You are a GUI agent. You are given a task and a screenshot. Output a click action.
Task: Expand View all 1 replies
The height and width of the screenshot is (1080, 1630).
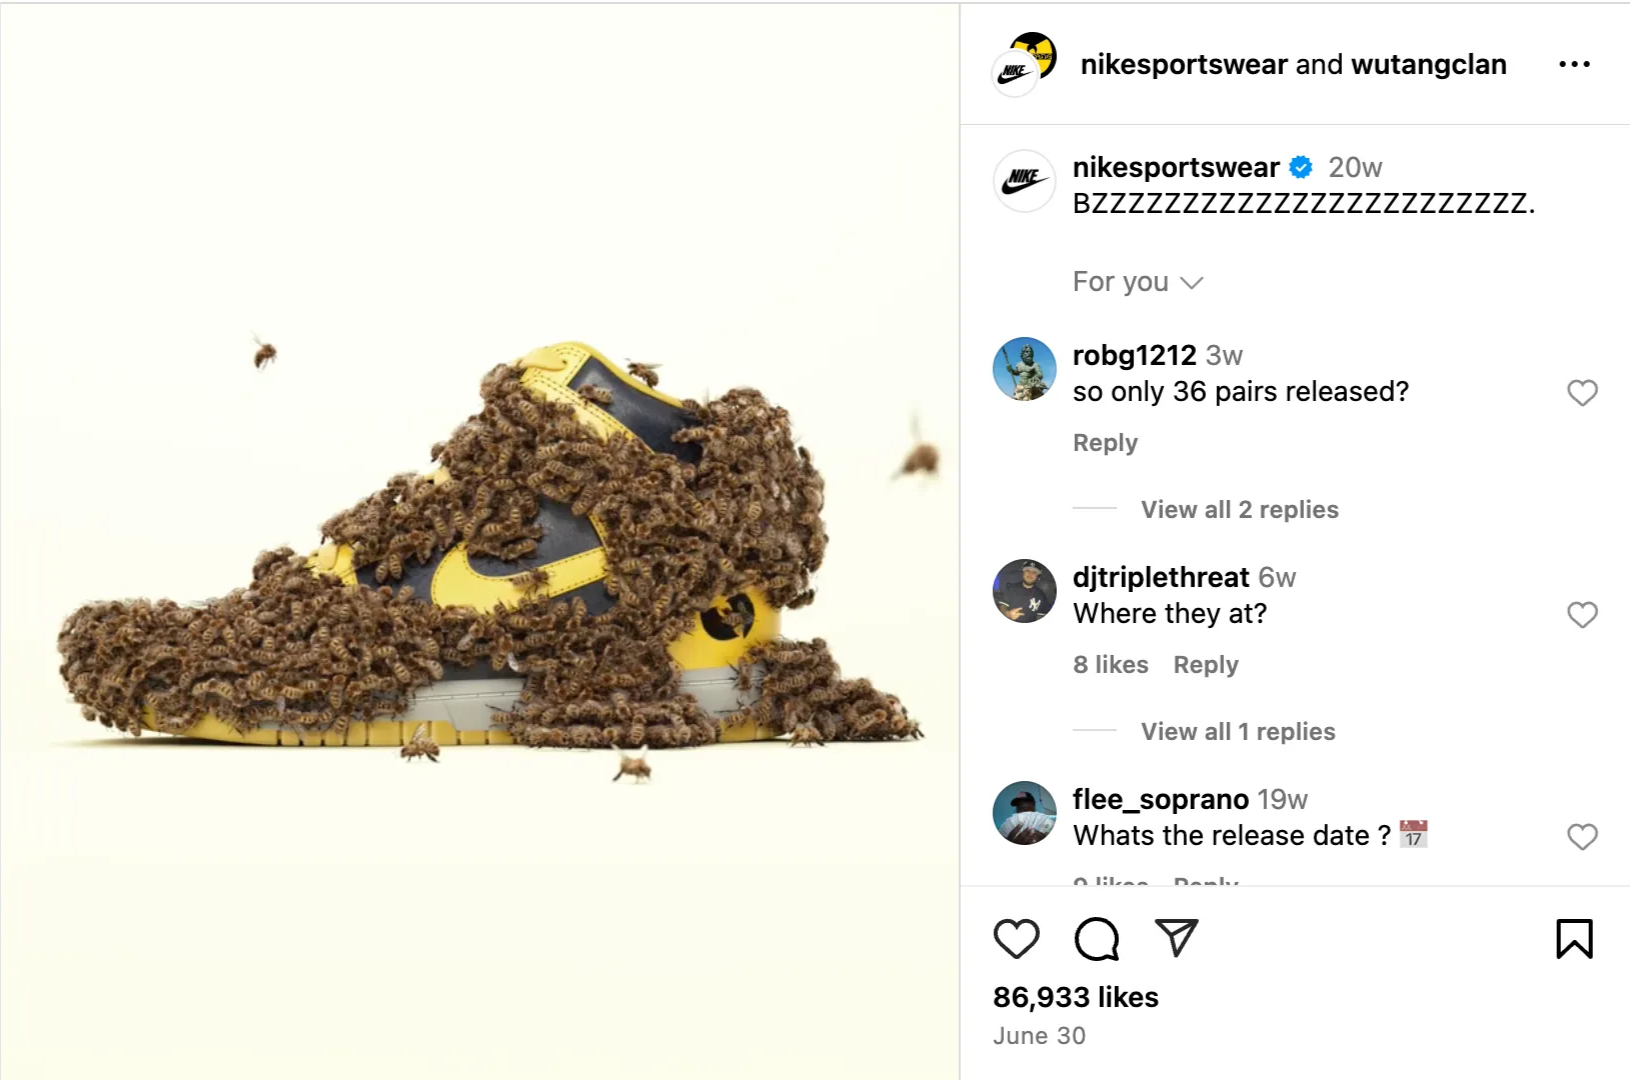1238,732
